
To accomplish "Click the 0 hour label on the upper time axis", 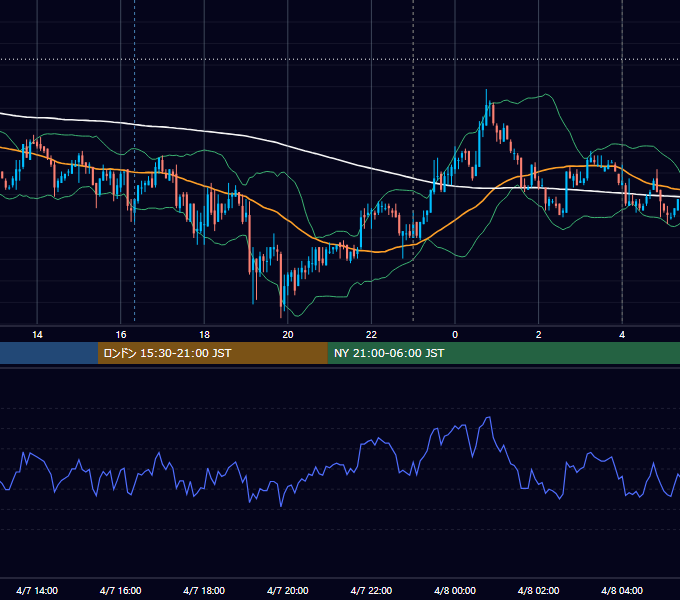I will [x=455, y=335].
